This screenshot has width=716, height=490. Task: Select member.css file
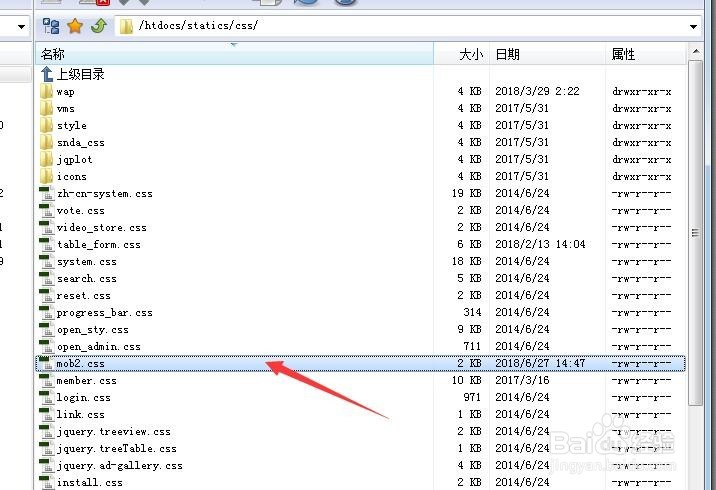point(79,380)
